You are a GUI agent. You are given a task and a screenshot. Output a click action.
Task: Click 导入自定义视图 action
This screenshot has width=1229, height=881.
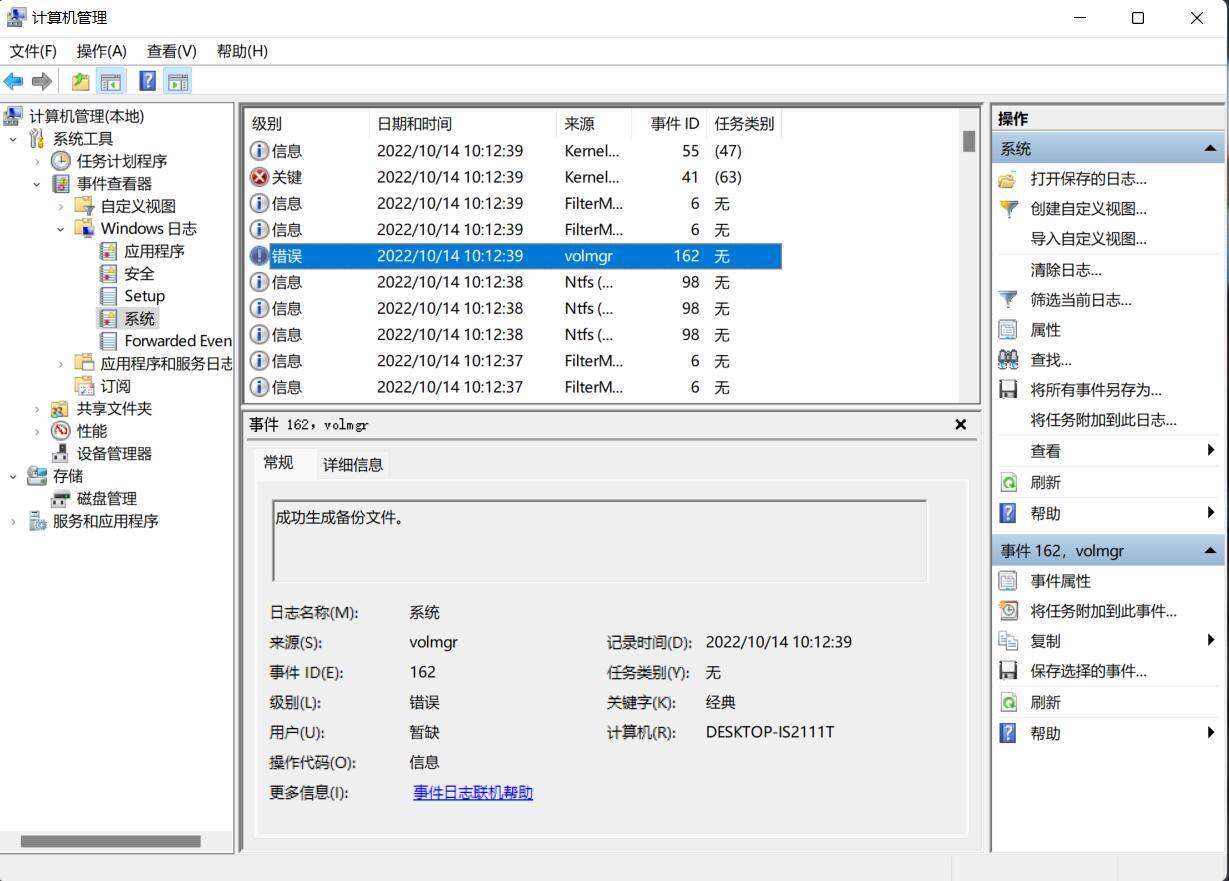click(1088, 239)
